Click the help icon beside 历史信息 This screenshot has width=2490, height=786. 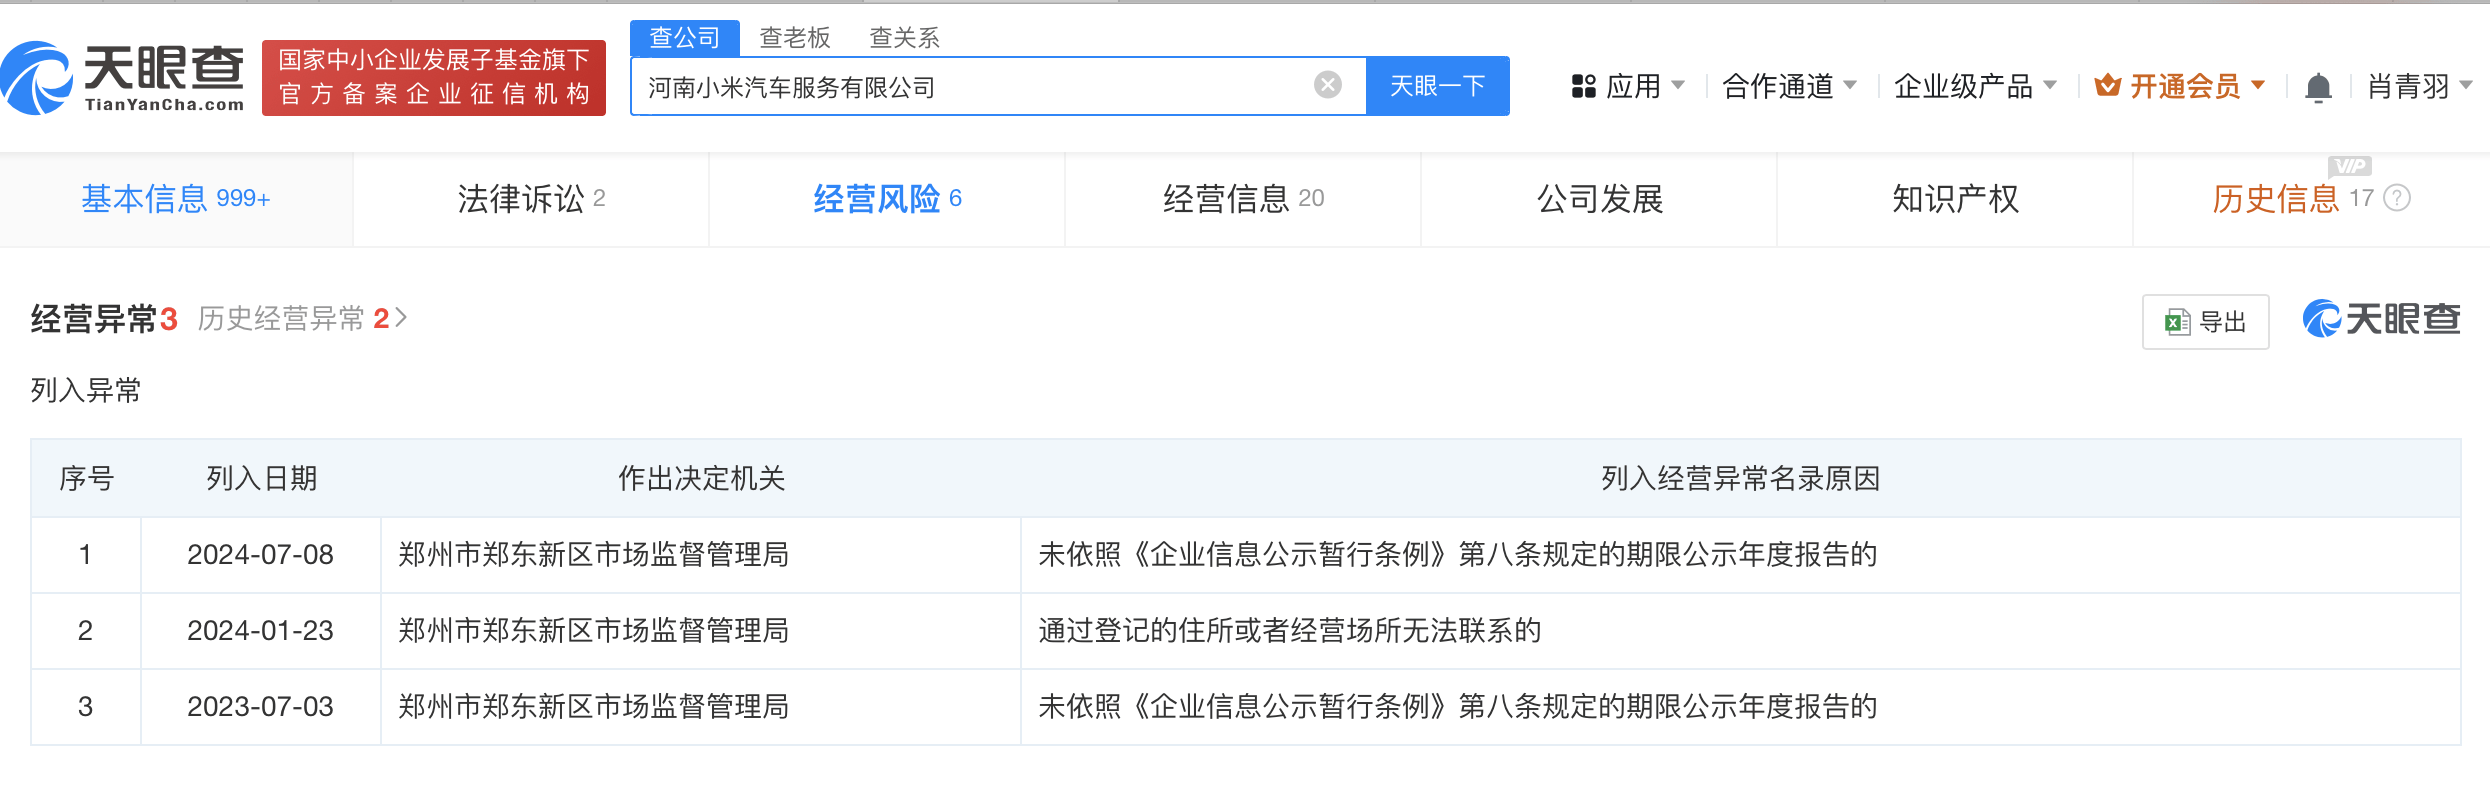click(x=2397, y=198)
